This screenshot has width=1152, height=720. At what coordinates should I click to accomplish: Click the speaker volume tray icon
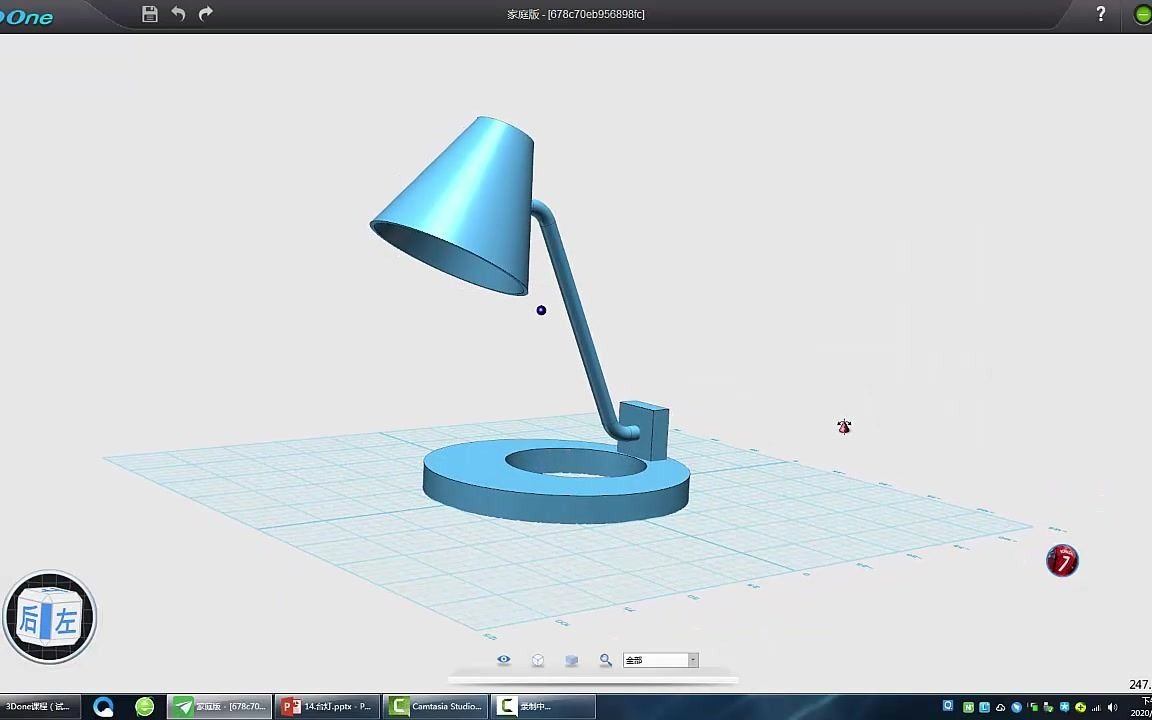[1112, 708]
